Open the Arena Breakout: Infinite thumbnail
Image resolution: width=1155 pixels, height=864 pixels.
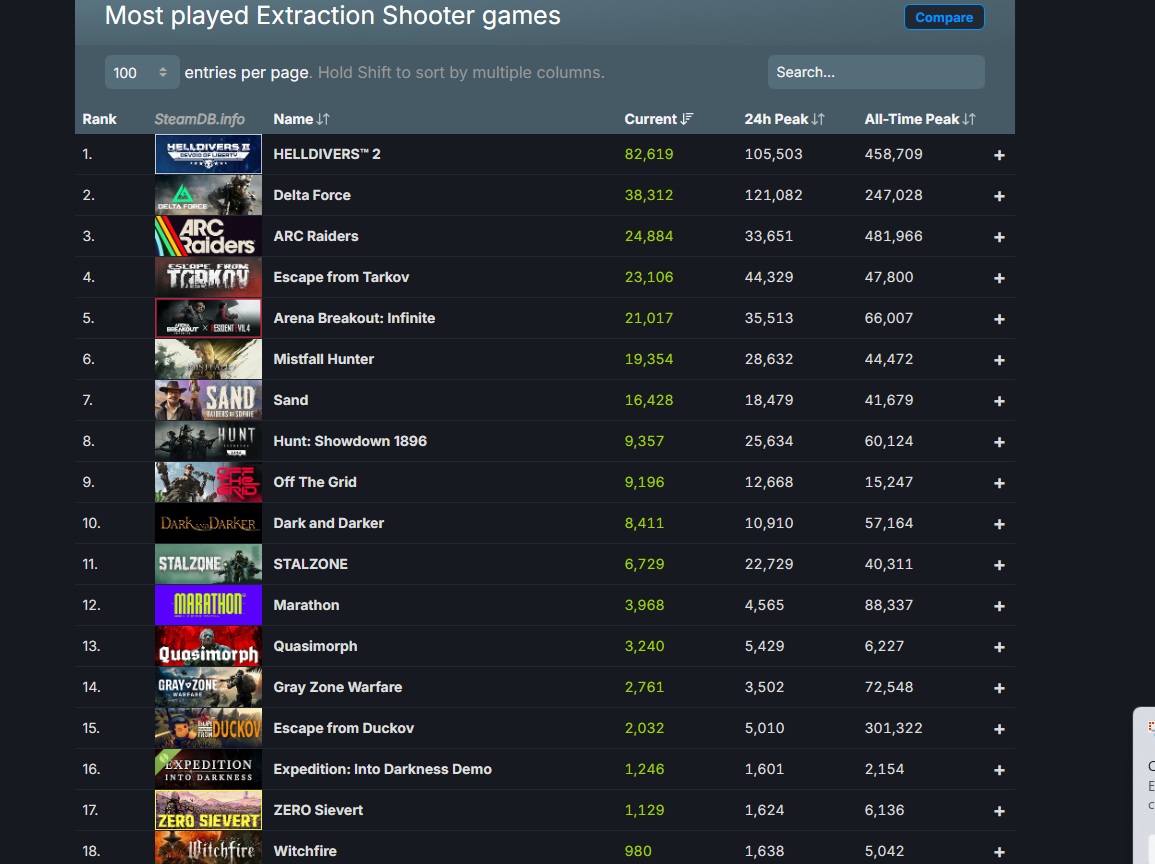click(208, 318)
